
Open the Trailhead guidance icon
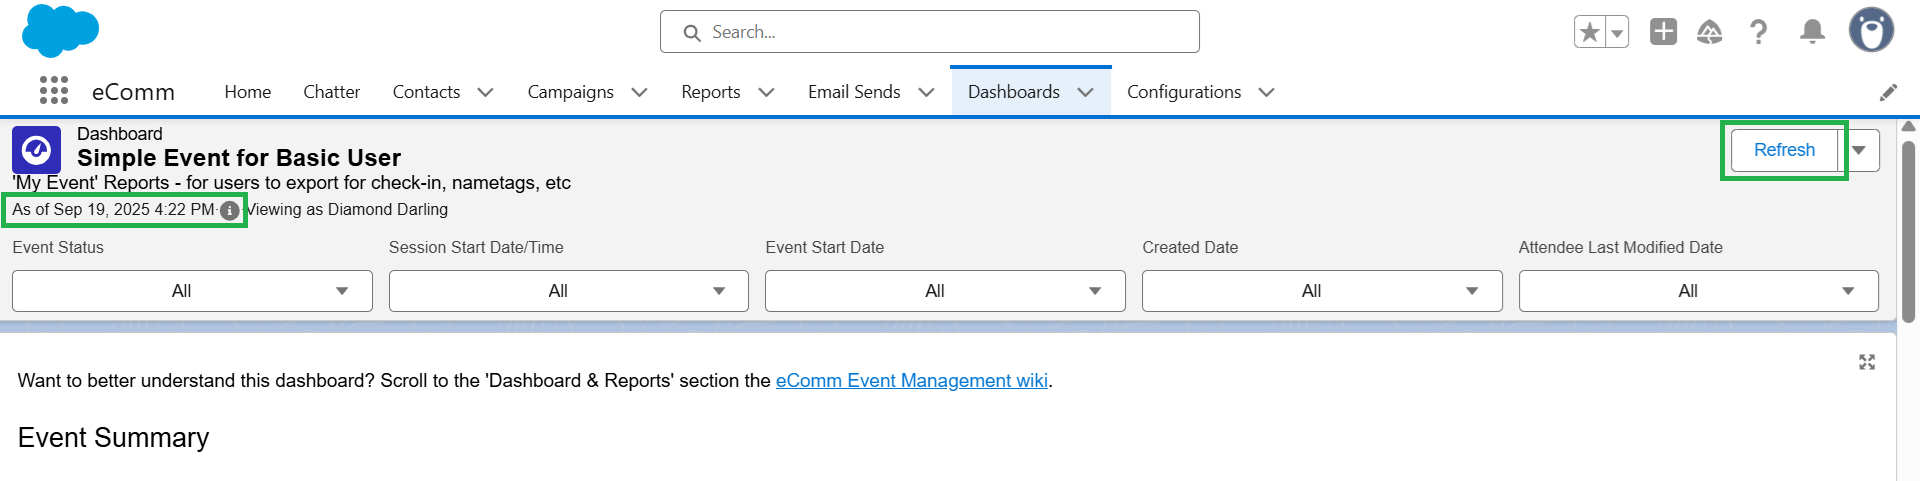pos(1710,32)
